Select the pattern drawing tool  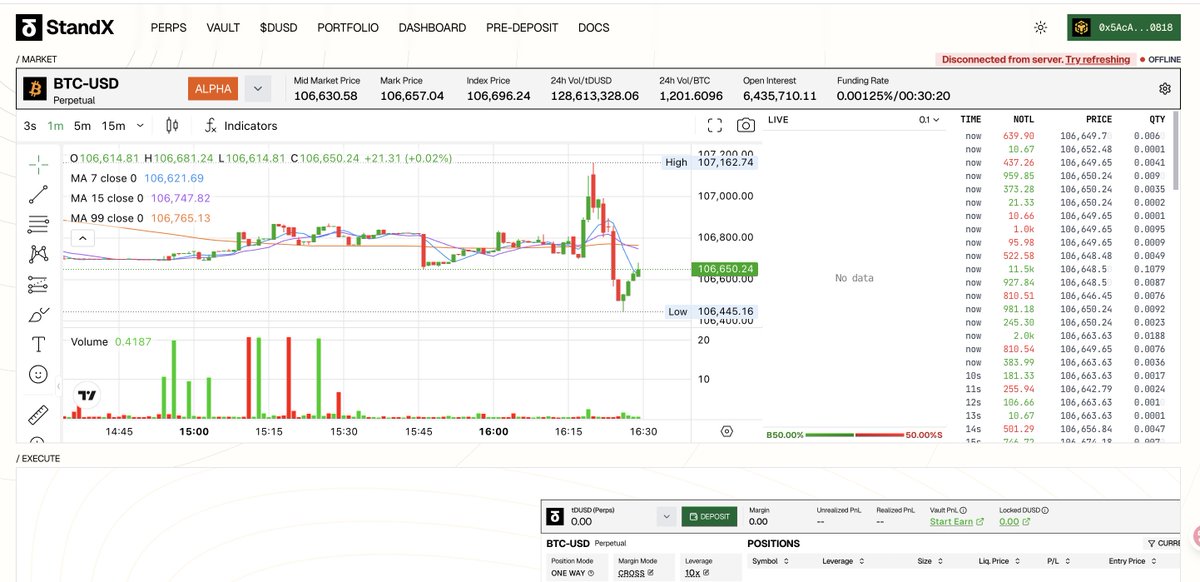click(39, 254)
